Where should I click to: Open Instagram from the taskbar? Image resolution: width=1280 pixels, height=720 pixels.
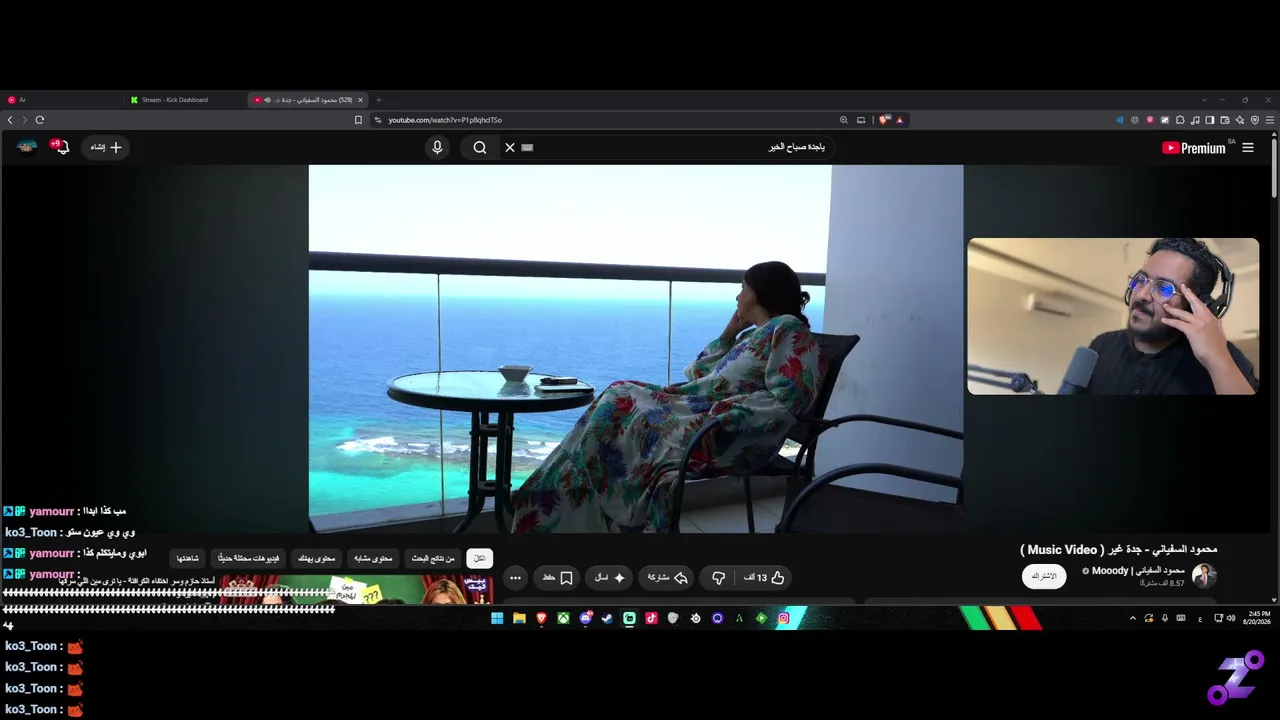783,619
